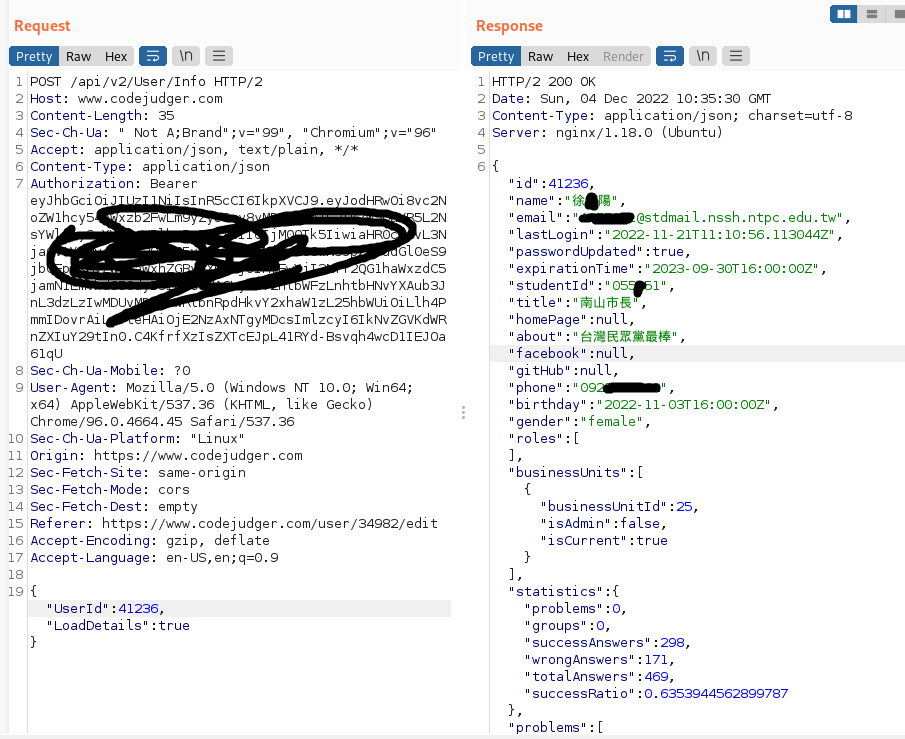Click the POST /api/v2/User/Info line
905x739 pixels.
[x=146, y=81]
